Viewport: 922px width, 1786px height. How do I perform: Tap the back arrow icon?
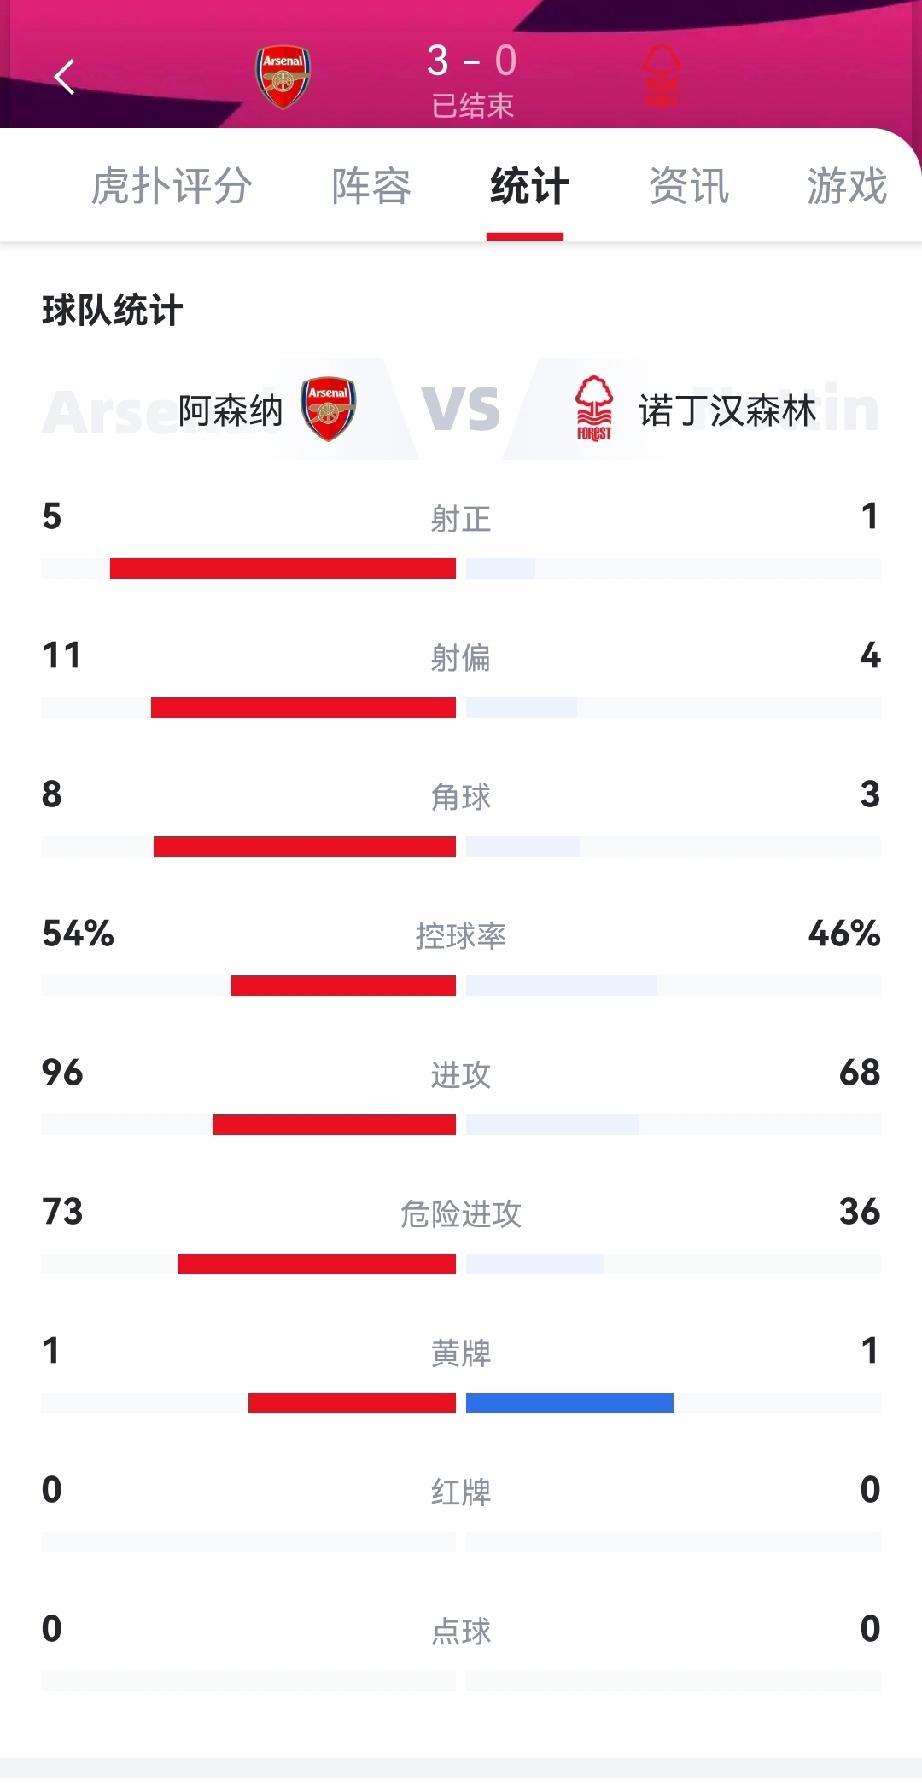tap(65, 76)
